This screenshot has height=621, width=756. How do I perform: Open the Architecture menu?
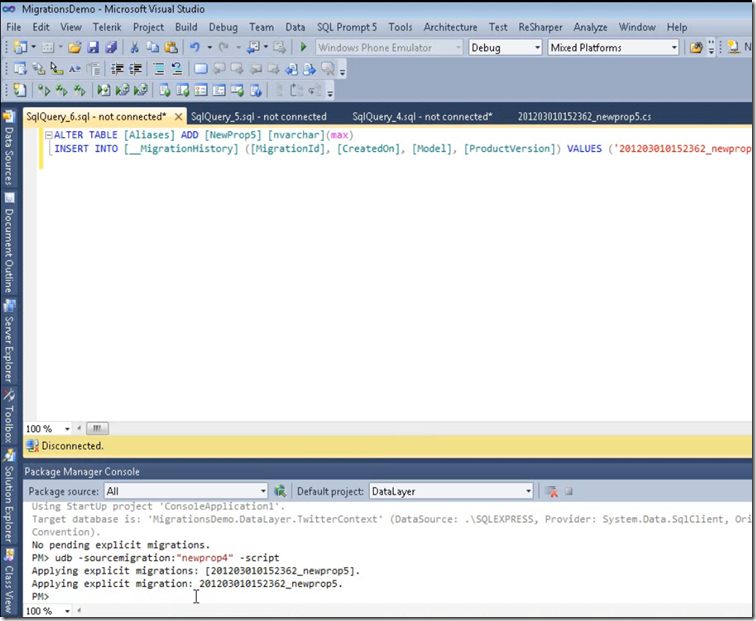(450, 27)
